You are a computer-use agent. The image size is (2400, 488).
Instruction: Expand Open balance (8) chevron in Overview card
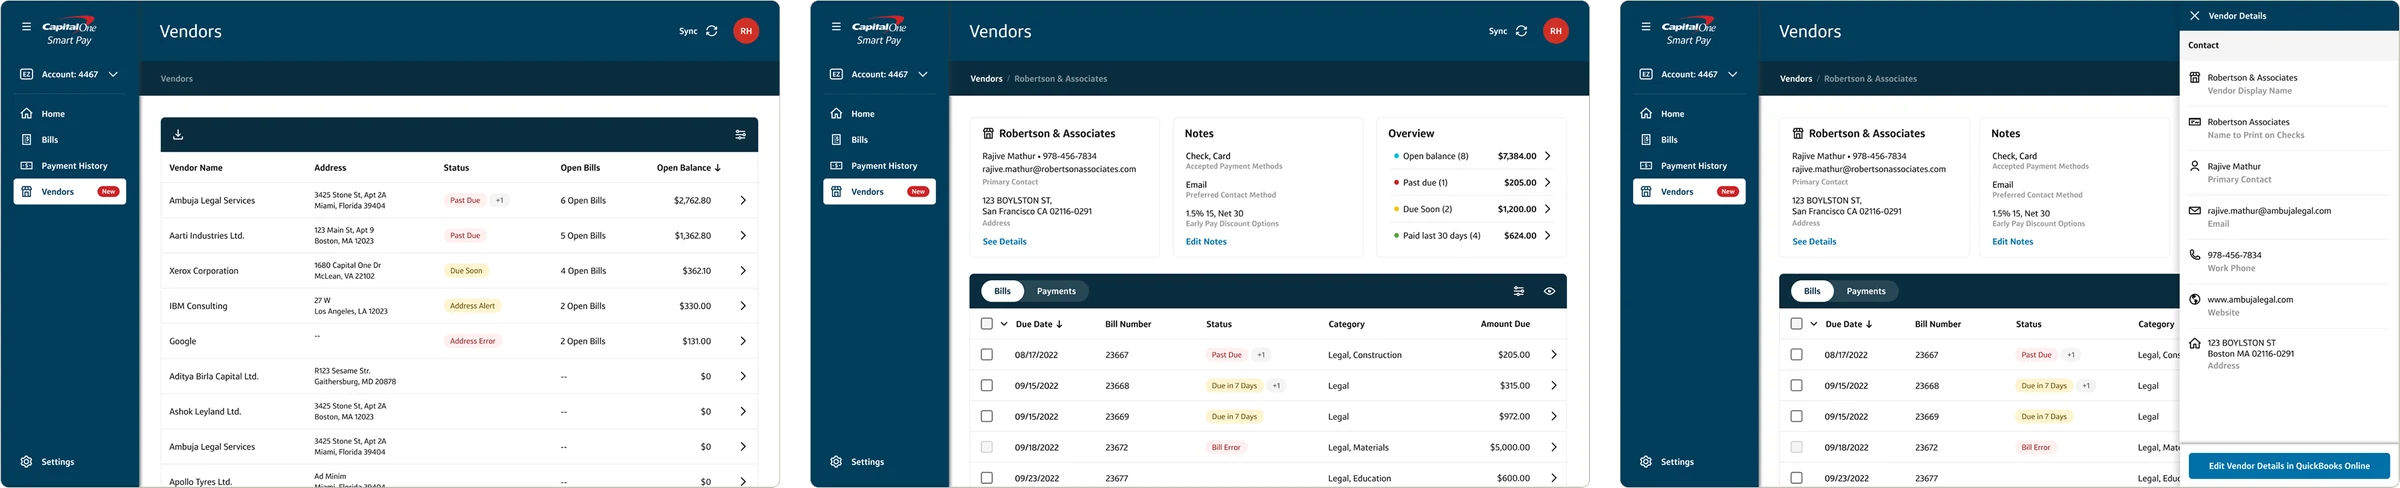(1548, 156)
